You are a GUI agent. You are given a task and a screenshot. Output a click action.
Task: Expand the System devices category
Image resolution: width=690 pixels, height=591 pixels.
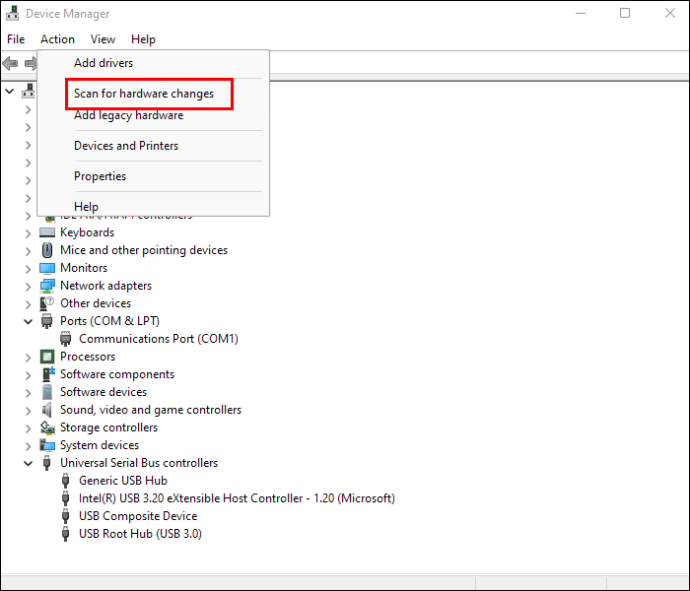[28, 445]
